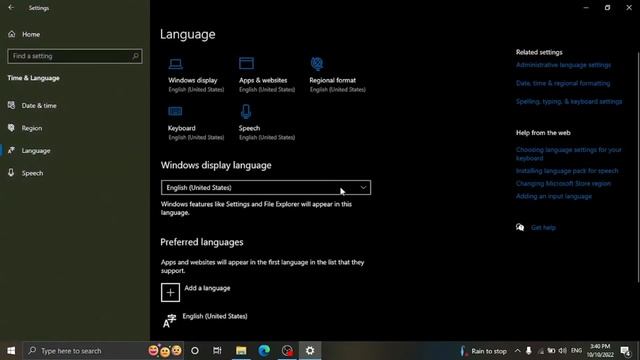Click the Apps & websites window icon

[x=247, y=63]
